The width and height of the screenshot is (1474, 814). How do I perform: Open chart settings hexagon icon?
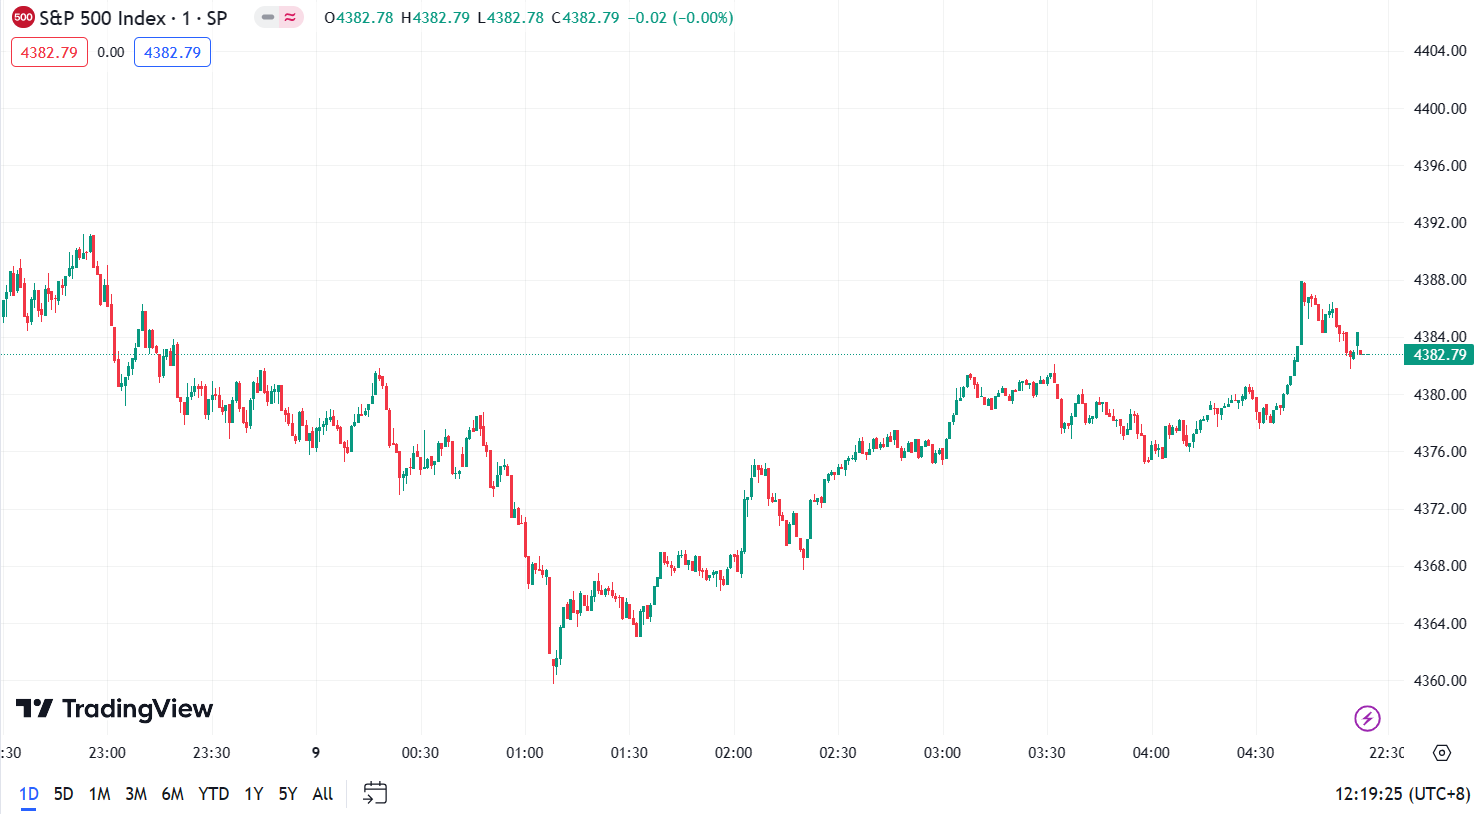click(x=1441, y=753)
